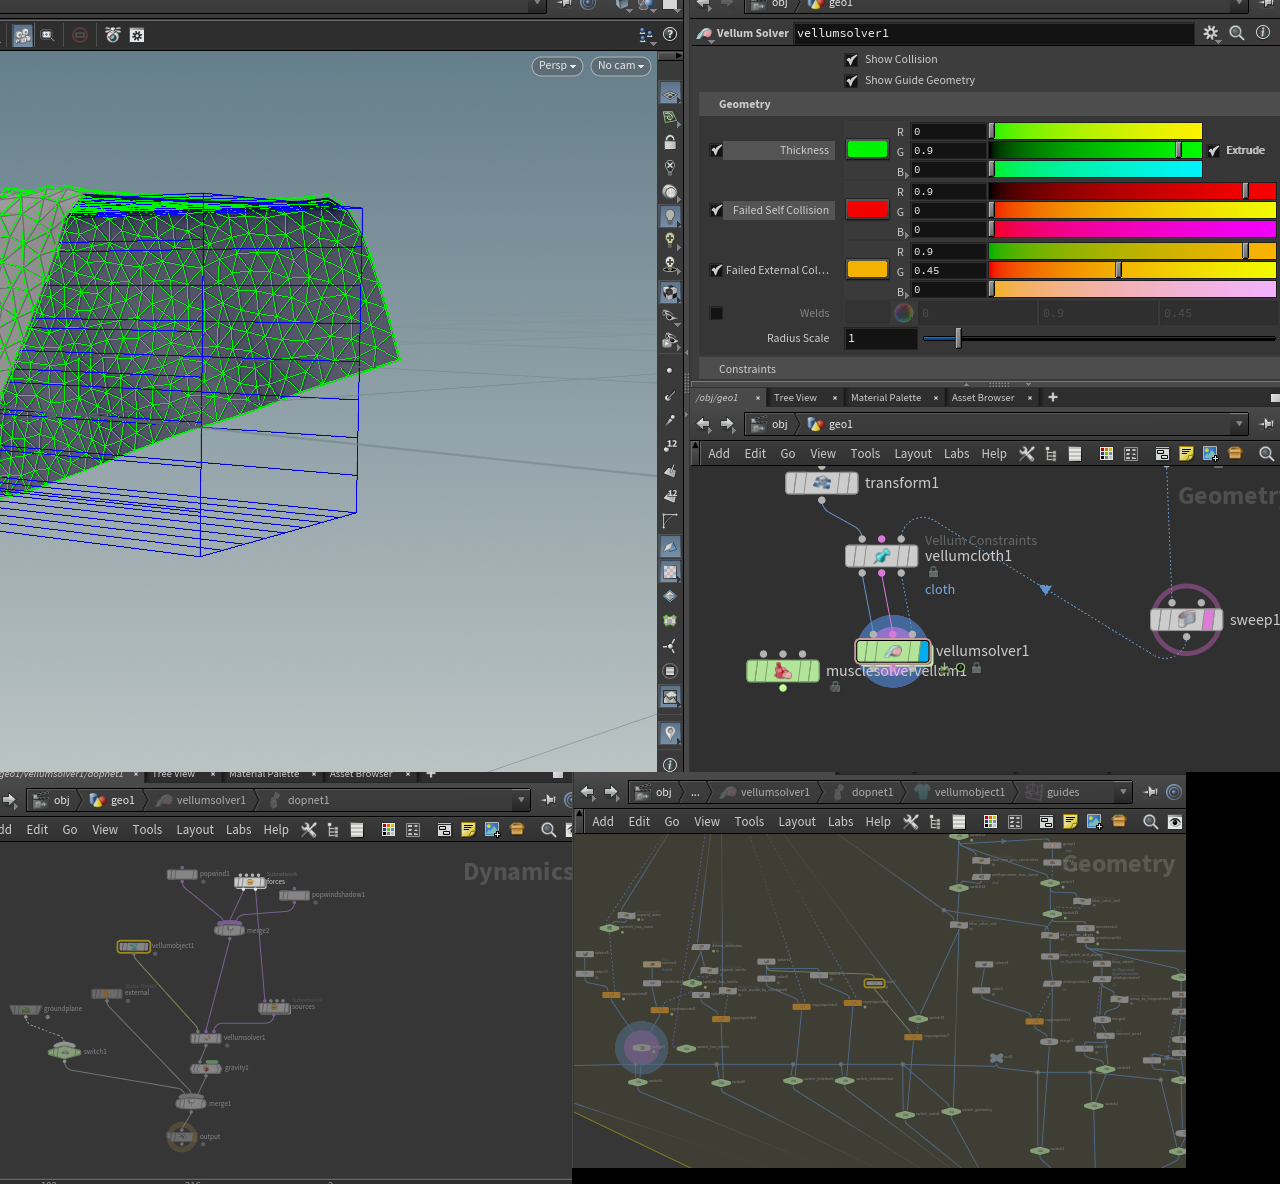Open the Layout menu in the dopnet1 network pane
The image size is (1280, 1184).
point(195,830)
